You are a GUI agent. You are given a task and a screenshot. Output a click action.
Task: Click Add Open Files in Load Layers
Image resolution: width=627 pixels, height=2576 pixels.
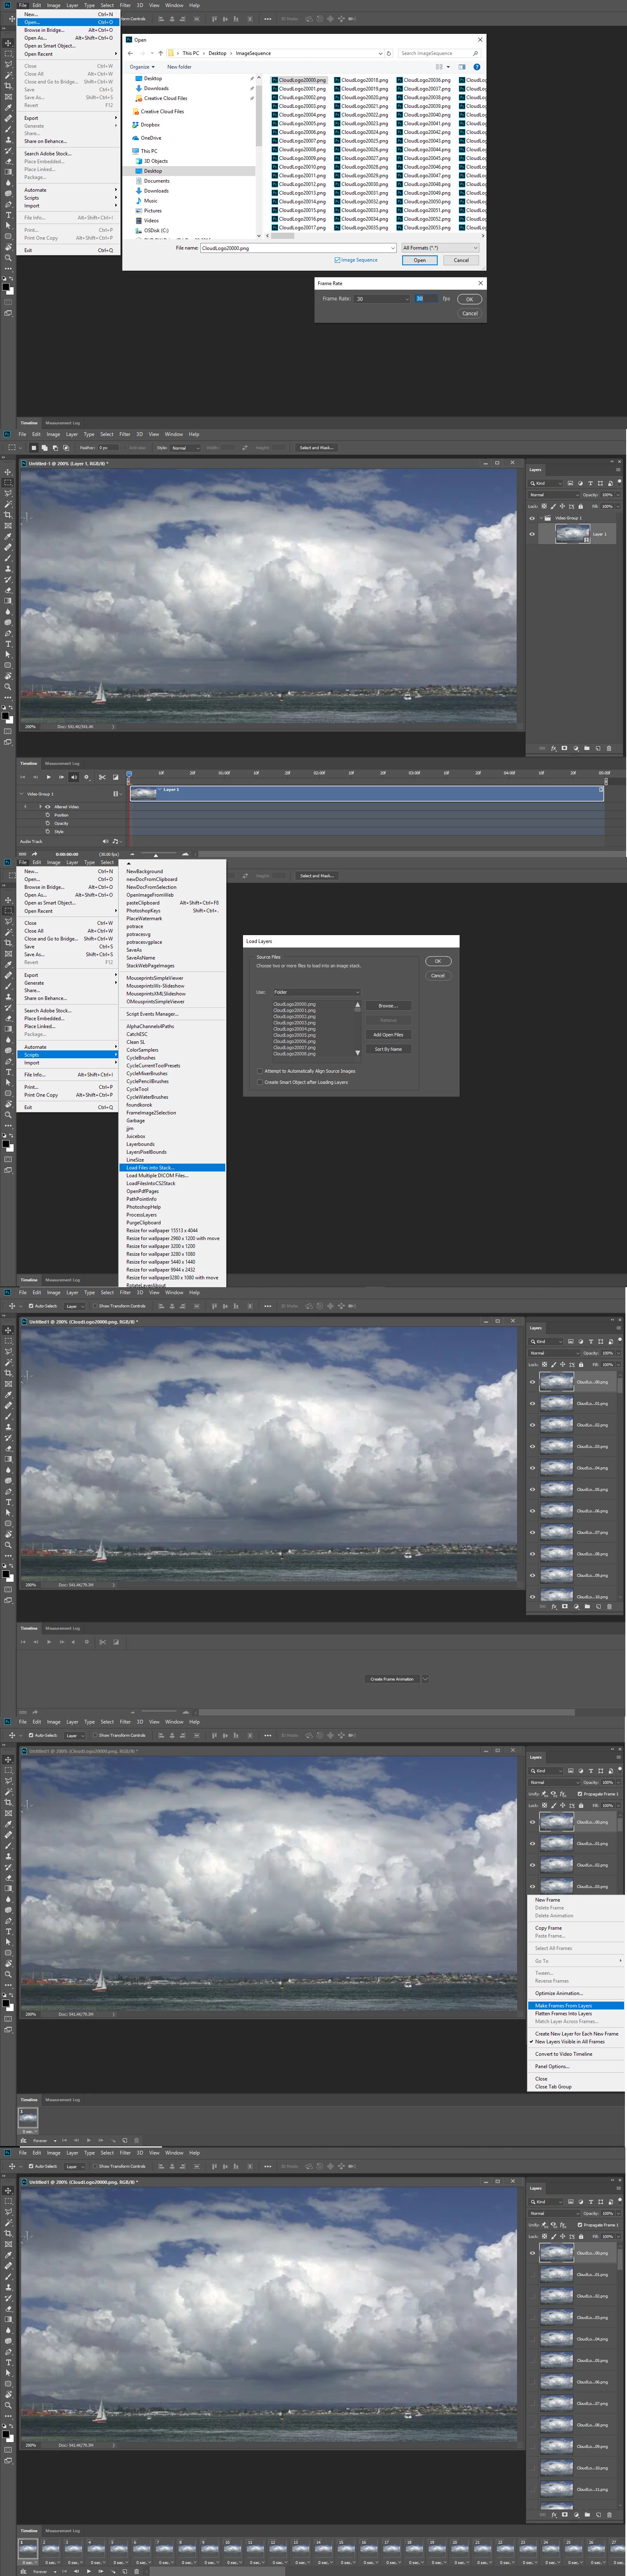click(x=388, y=1035)
